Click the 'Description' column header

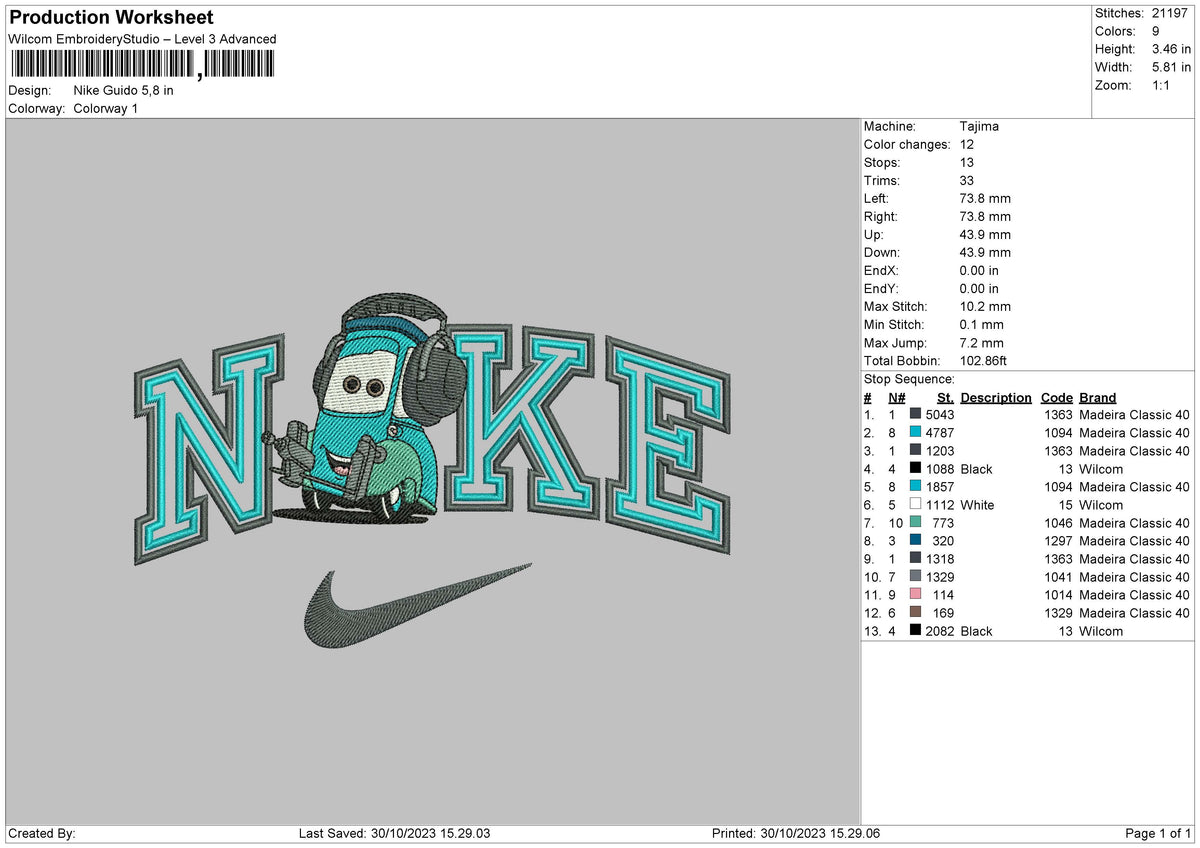(x=996, y=397)
